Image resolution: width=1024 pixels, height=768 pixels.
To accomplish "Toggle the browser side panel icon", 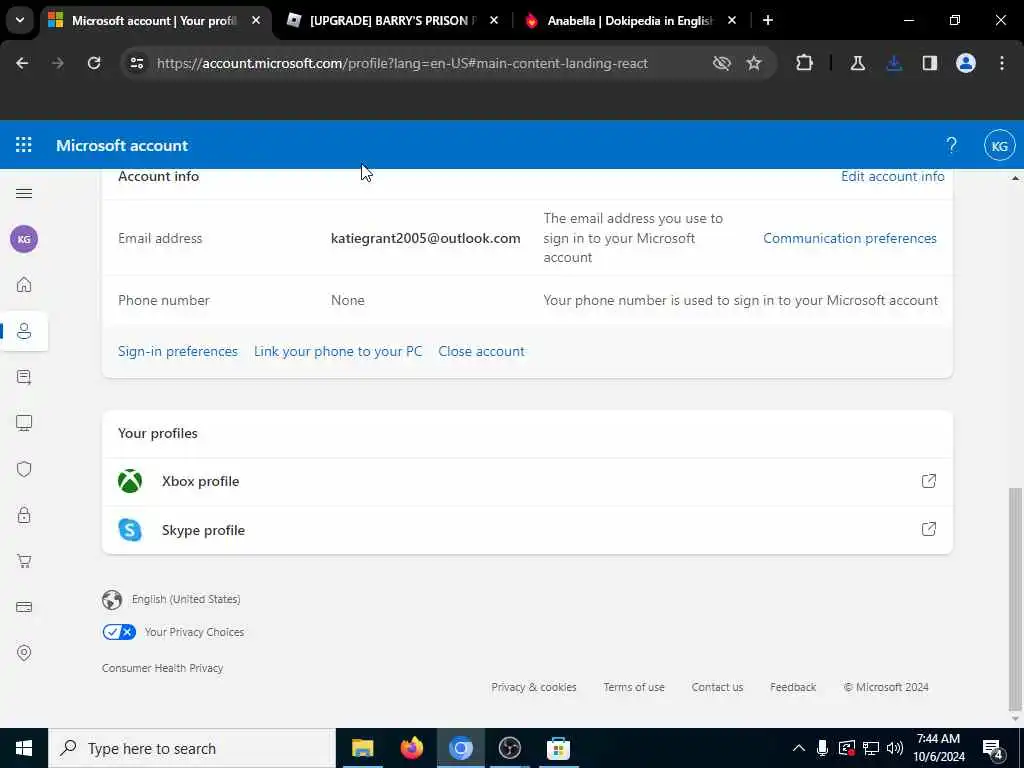I will point(930,63).
